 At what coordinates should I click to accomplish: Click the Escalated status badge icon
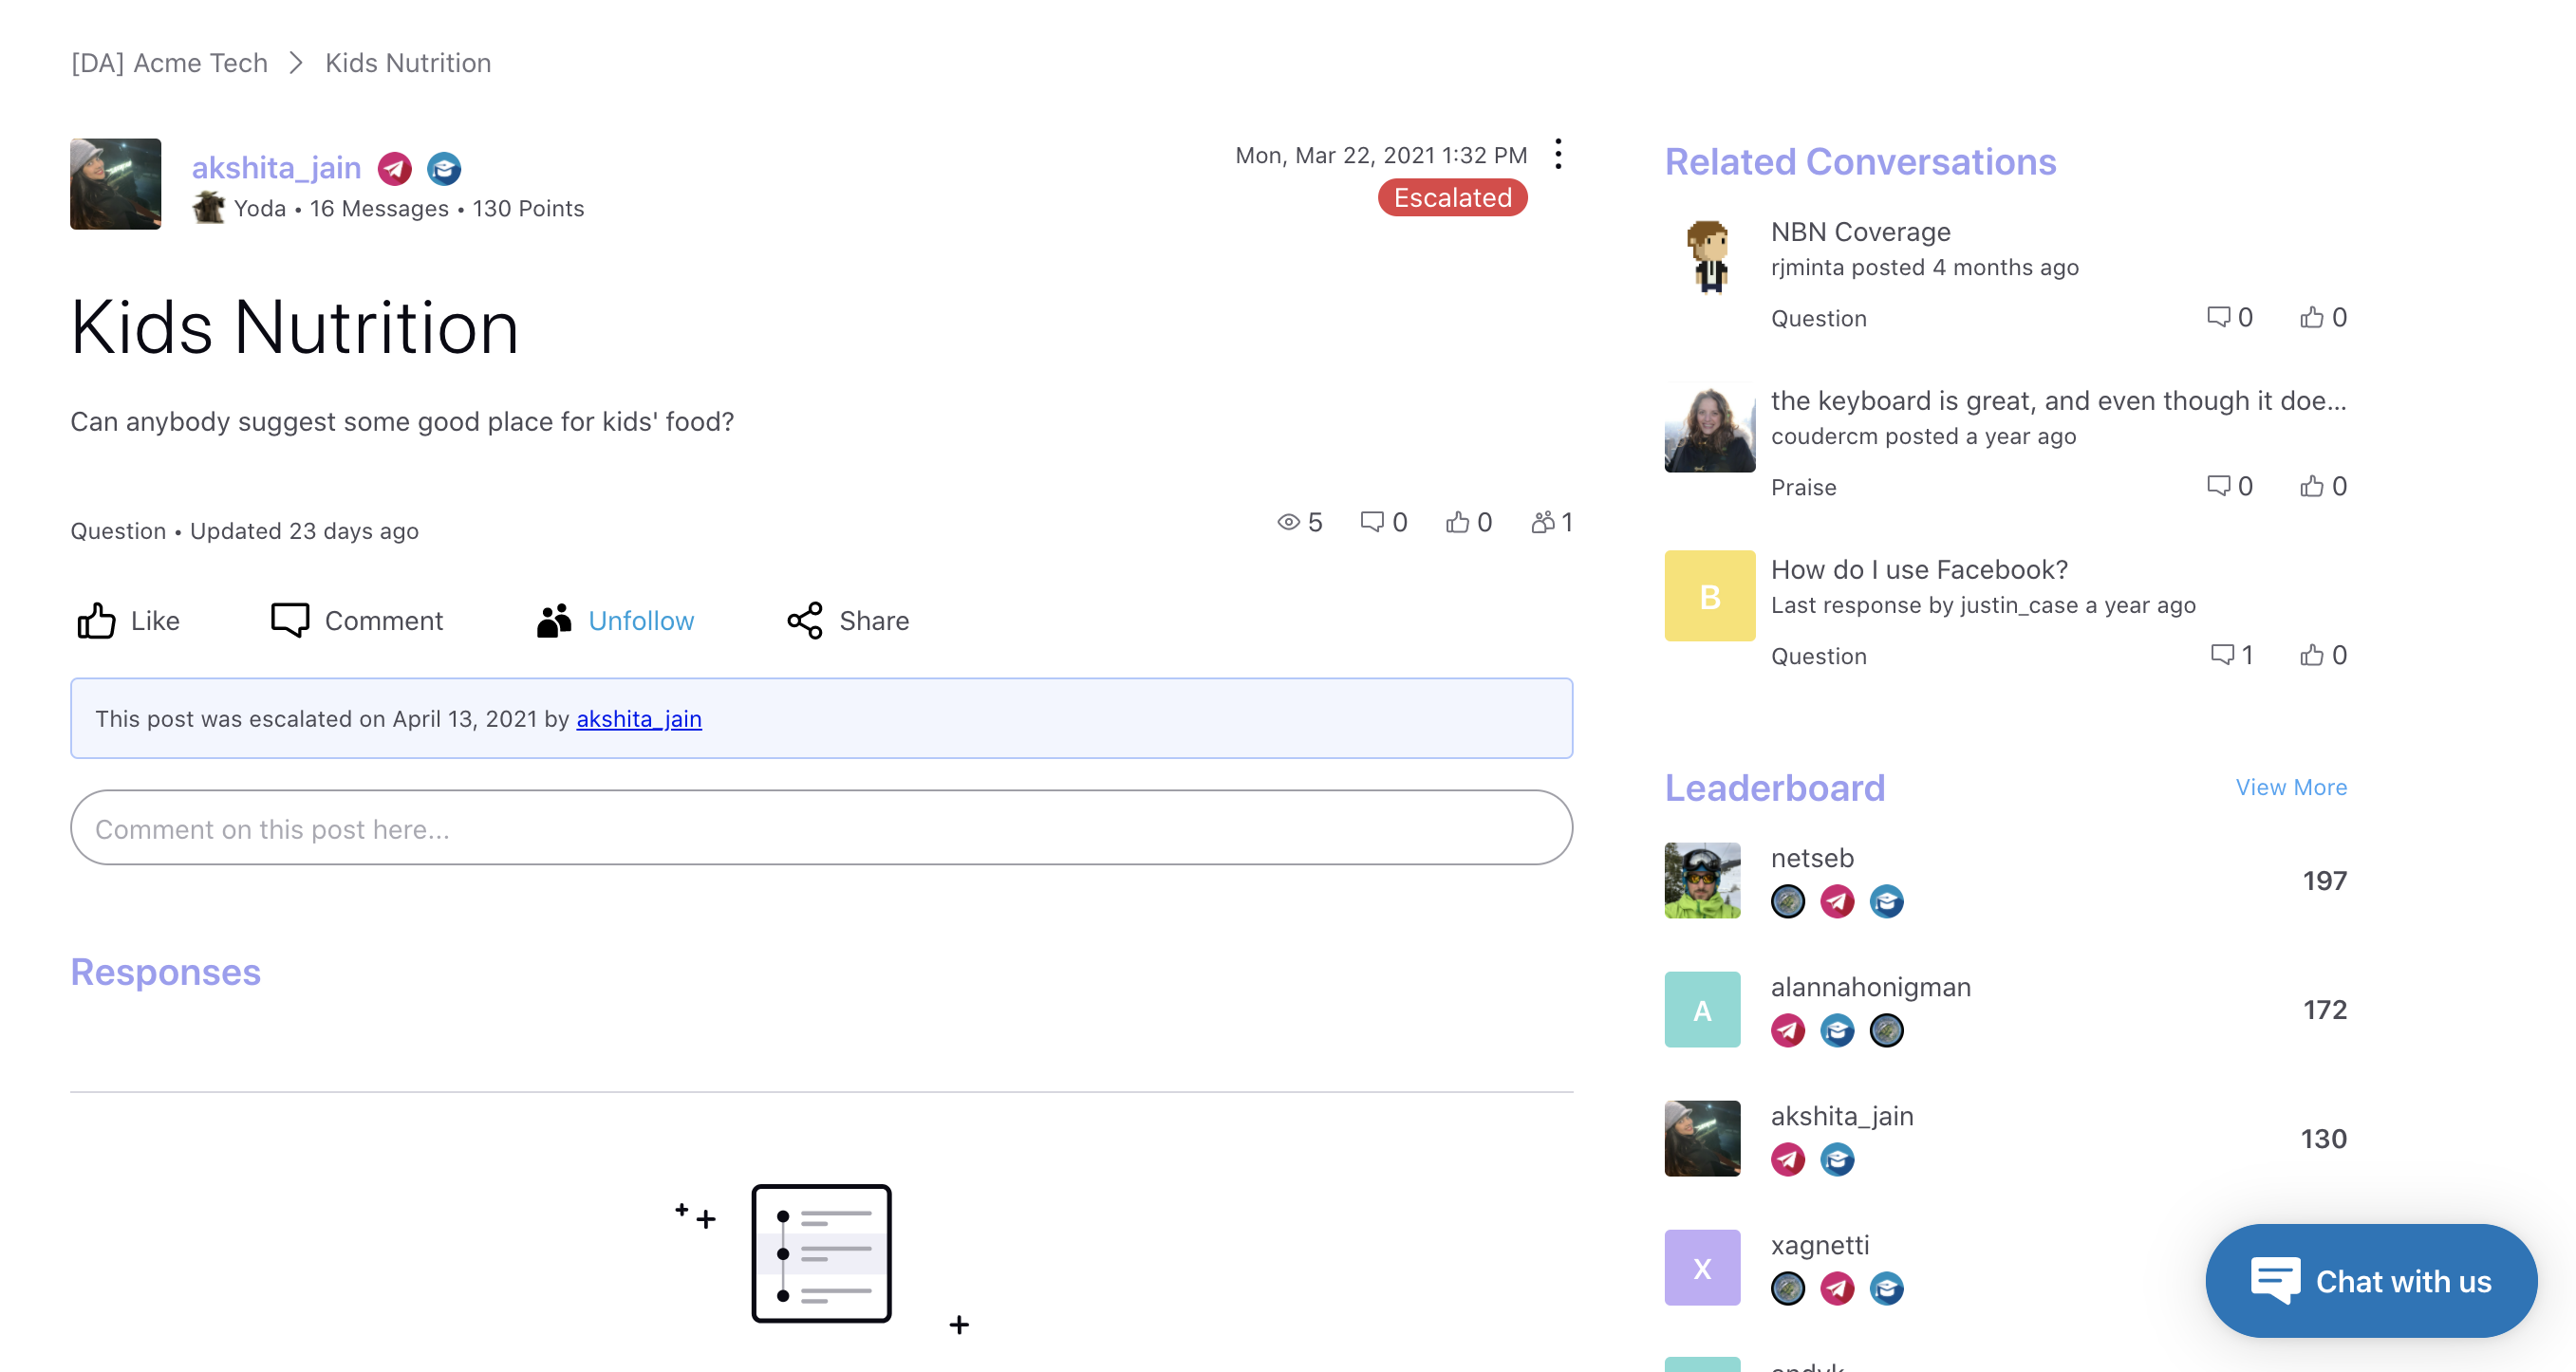coord(1451,195)
